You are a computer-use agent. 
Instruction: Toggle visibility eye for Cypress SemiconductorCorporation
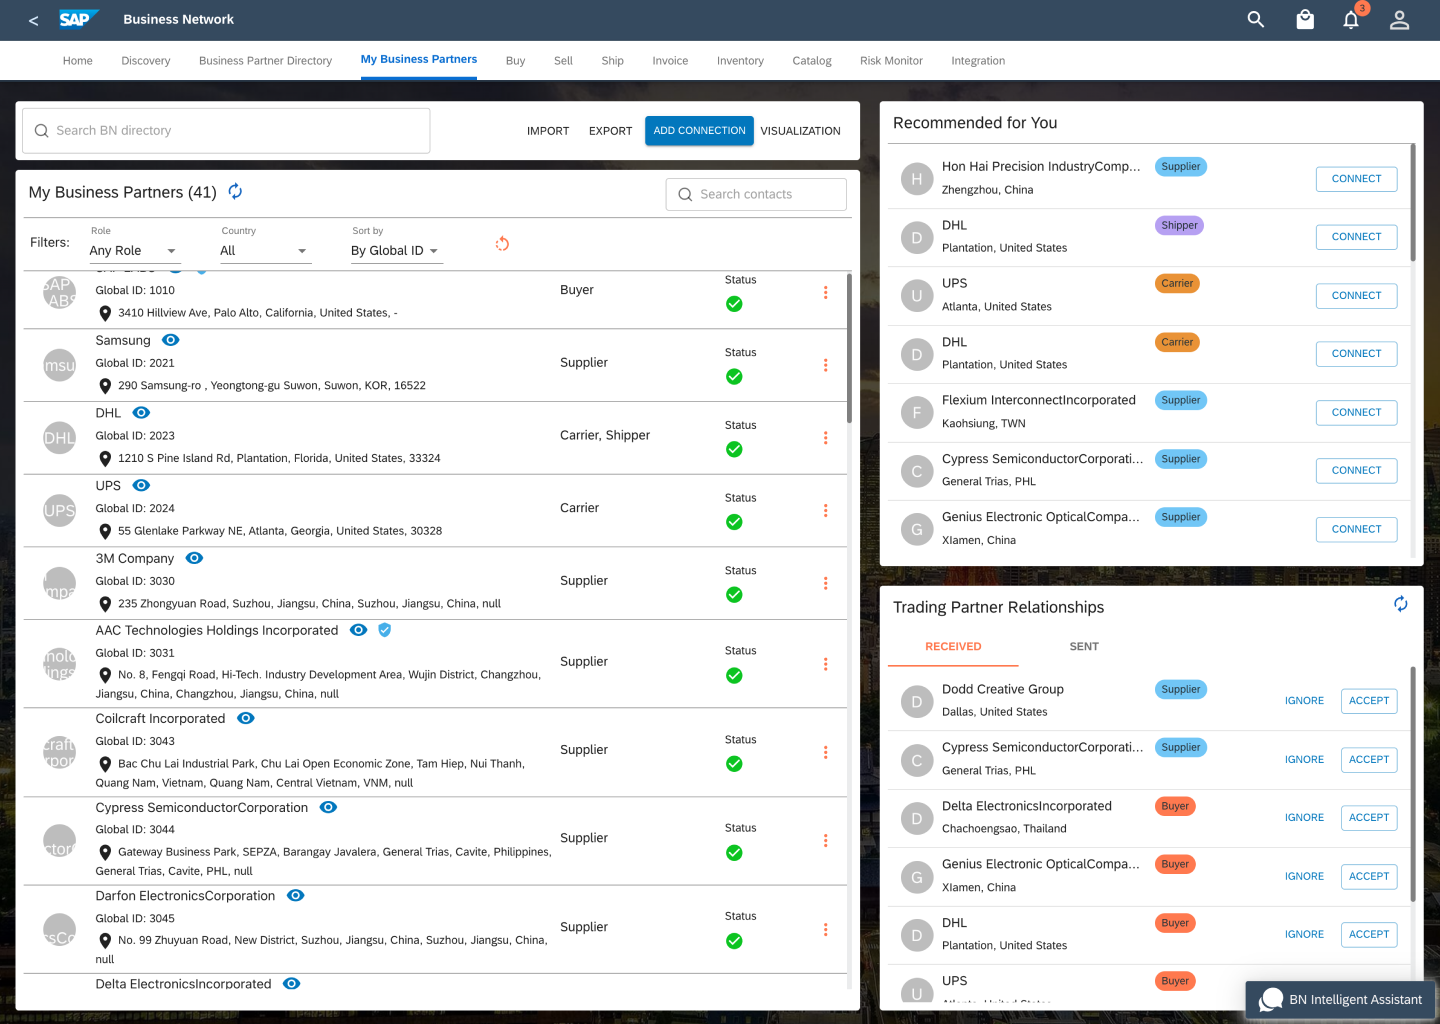click(328, 807)
